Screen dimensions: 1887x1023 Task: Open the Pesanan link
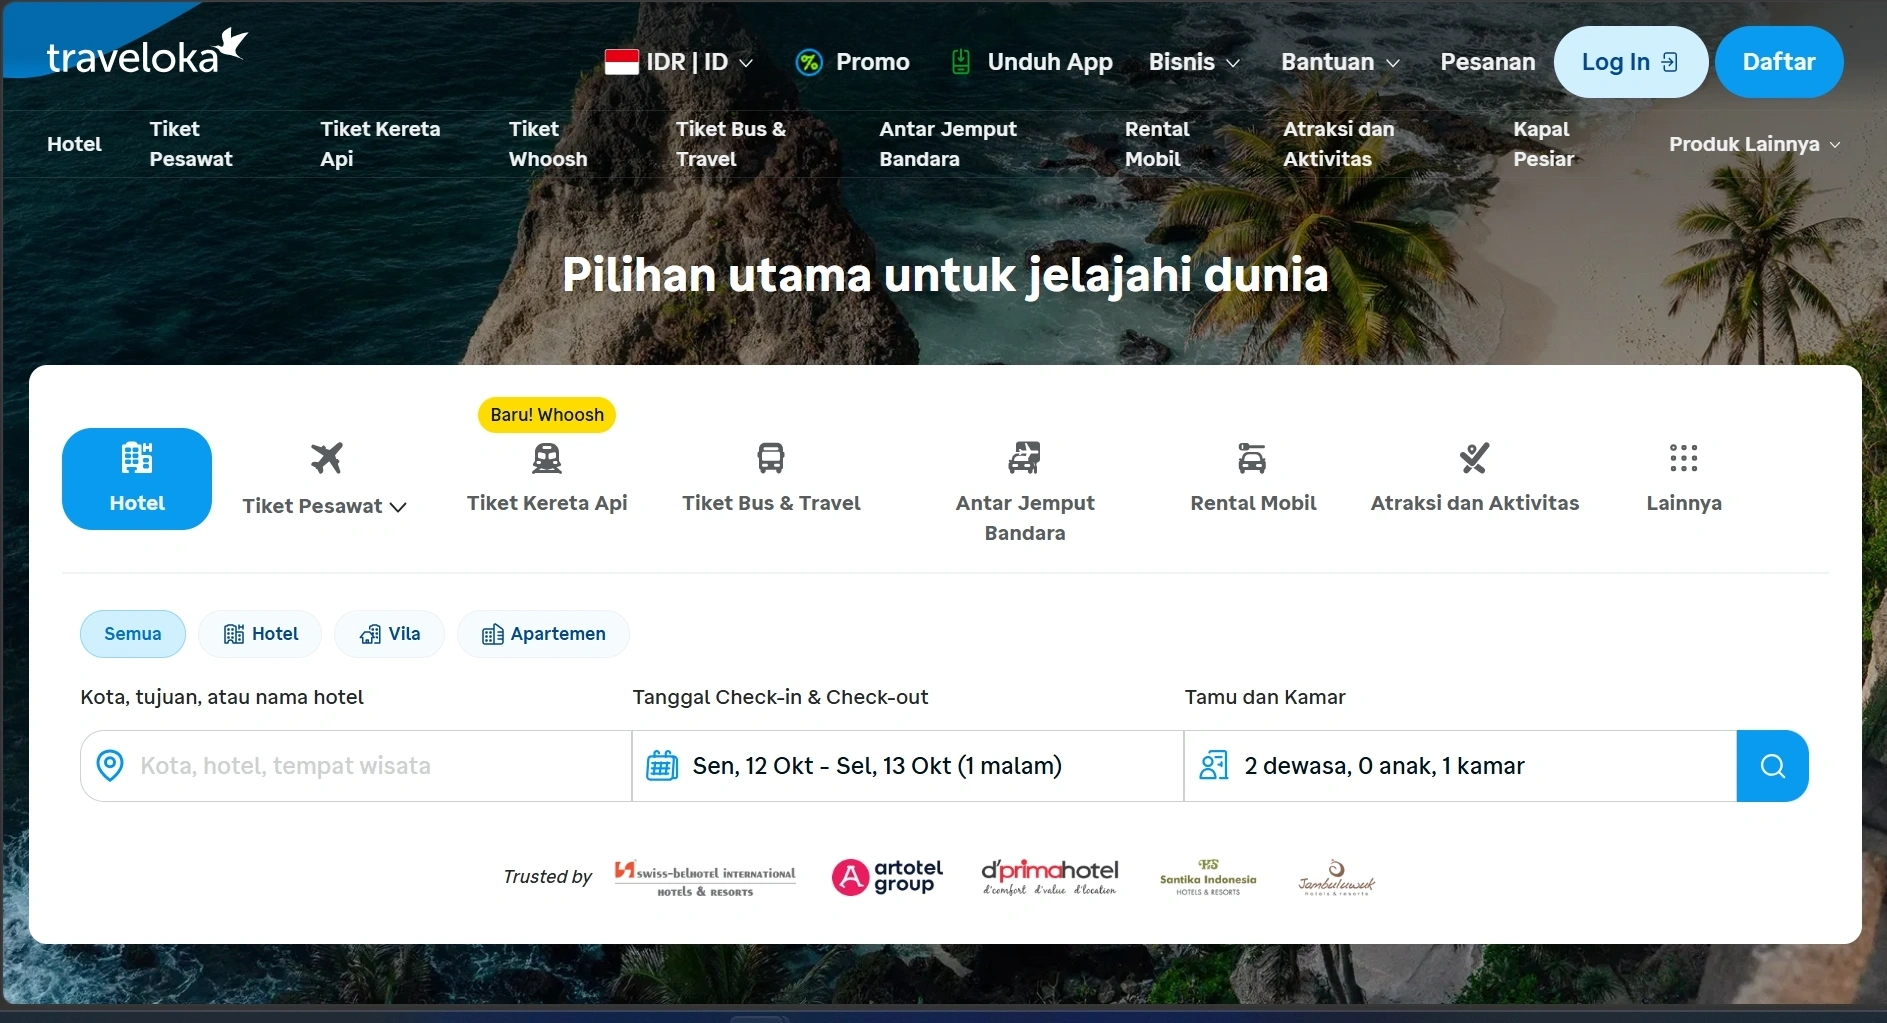coord(1487,62)
